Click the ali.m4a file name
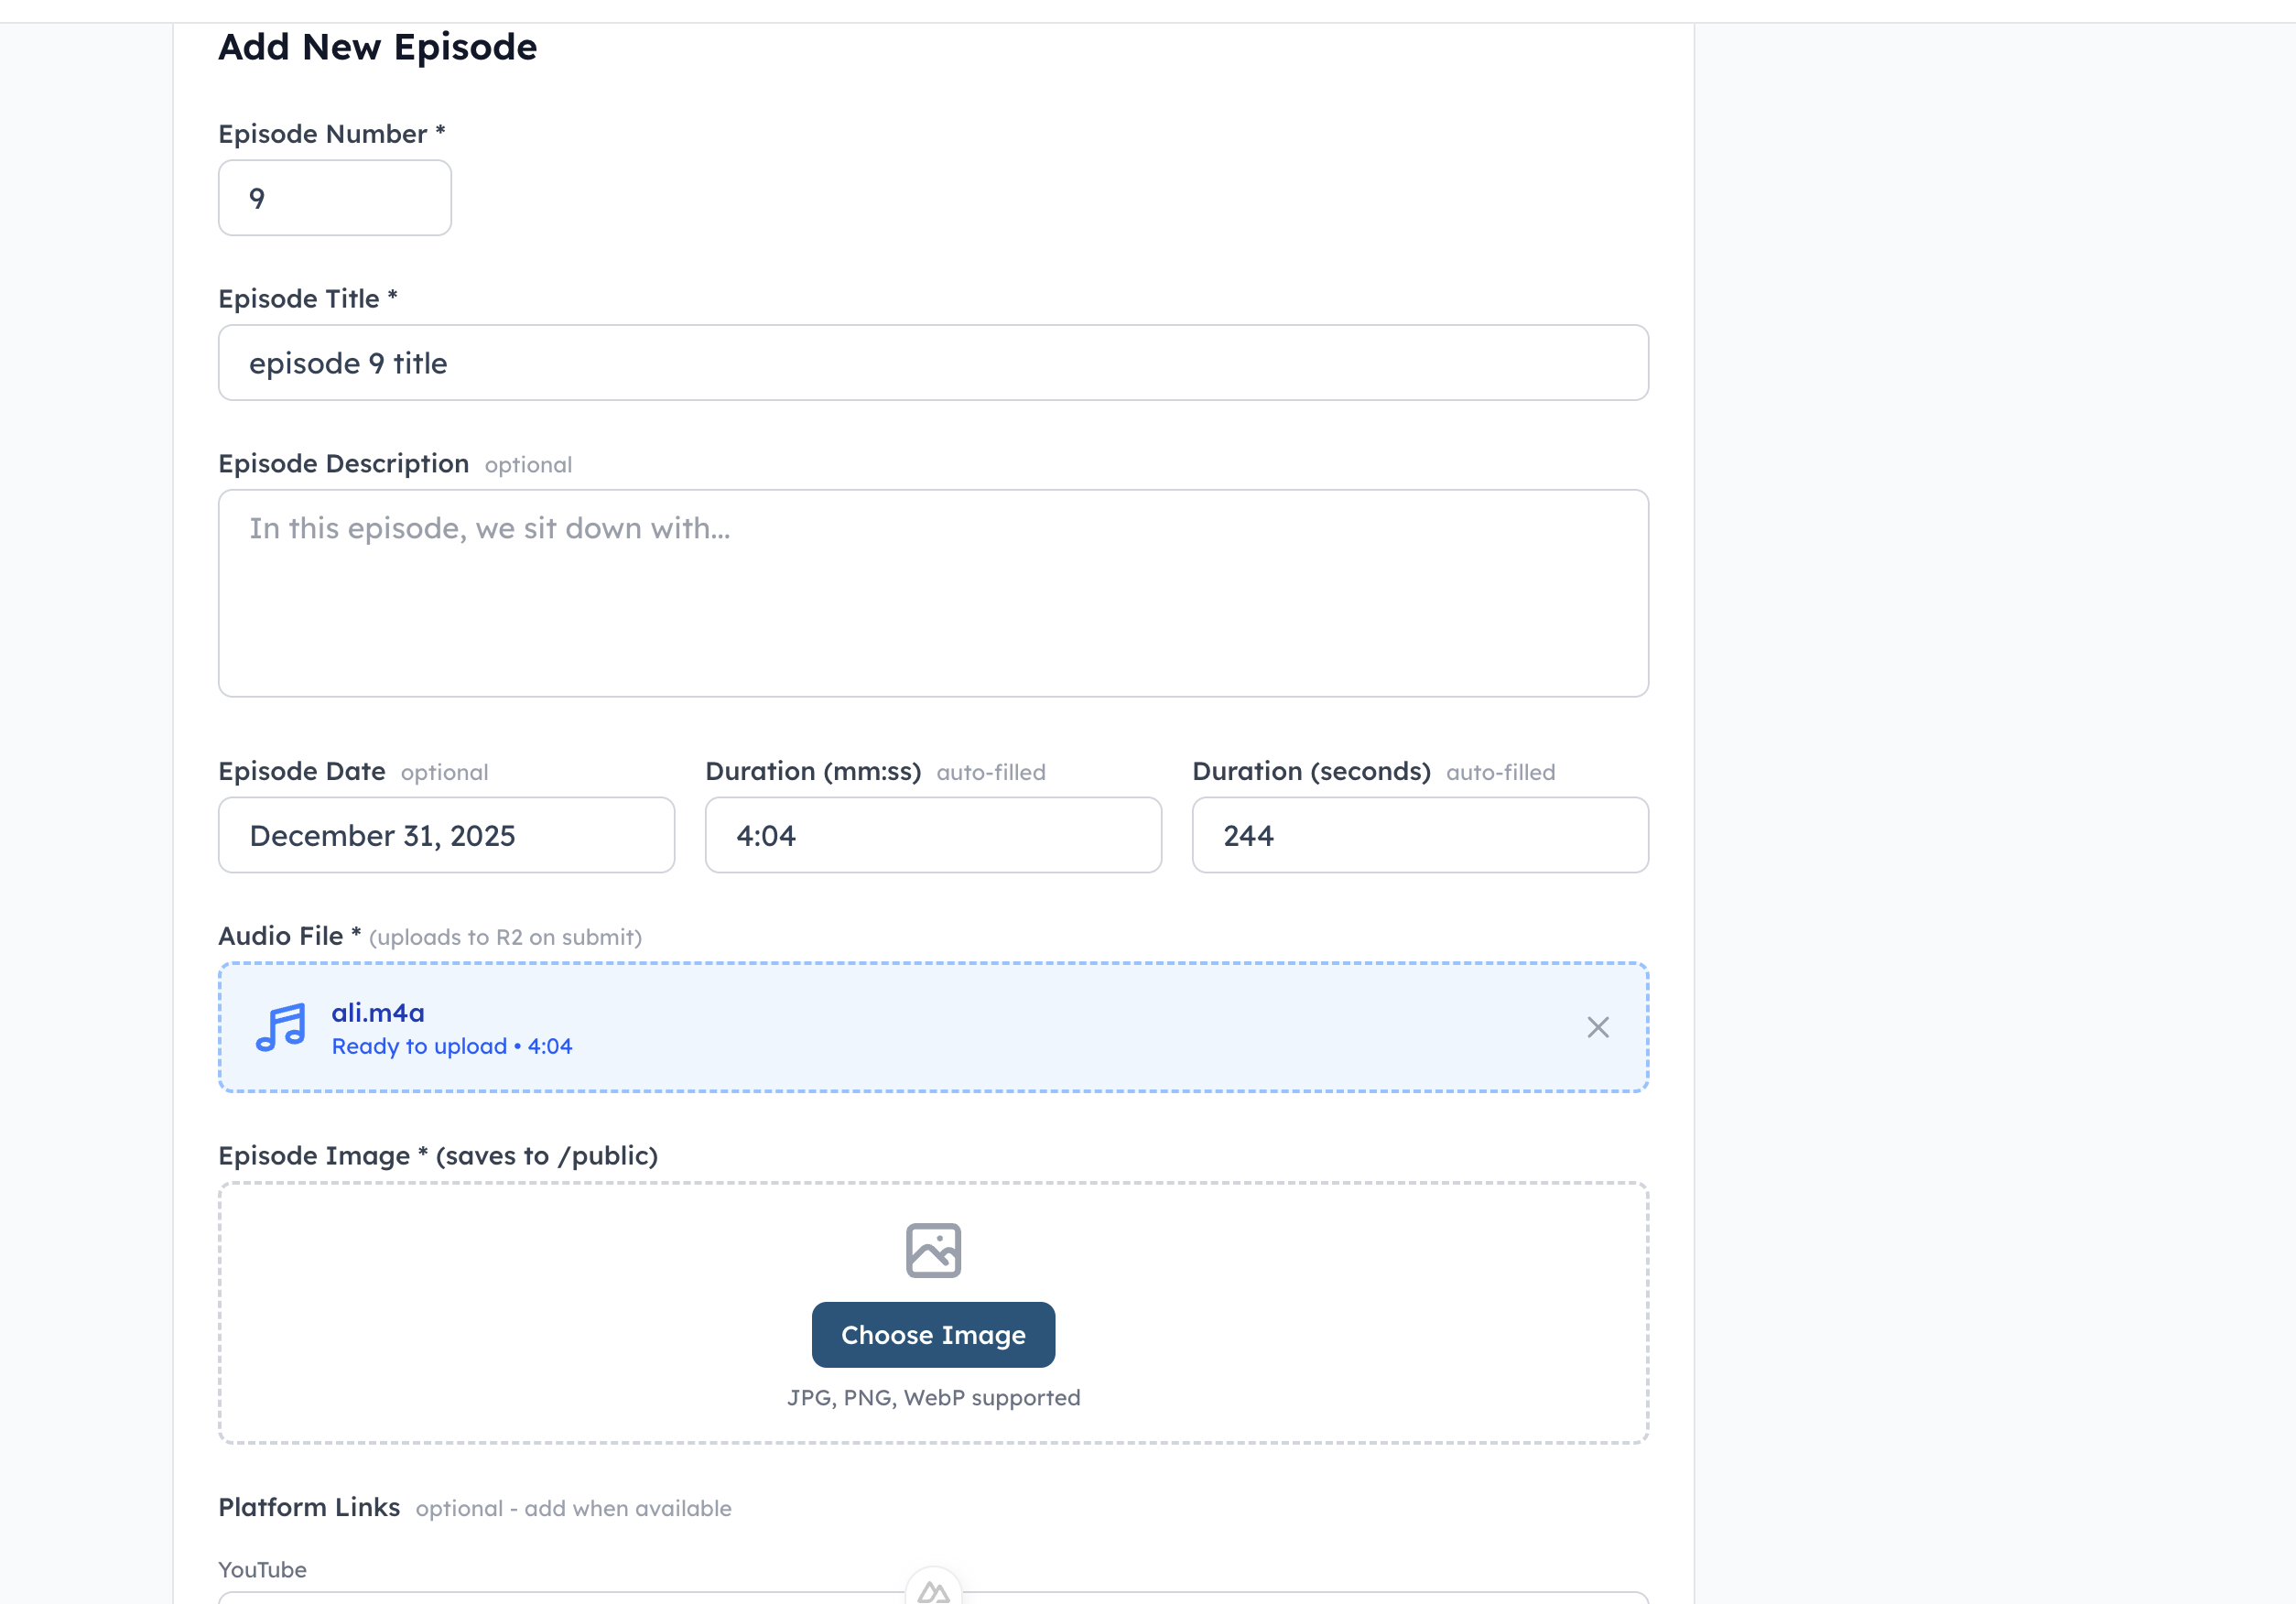 [x=377, y=1013]
